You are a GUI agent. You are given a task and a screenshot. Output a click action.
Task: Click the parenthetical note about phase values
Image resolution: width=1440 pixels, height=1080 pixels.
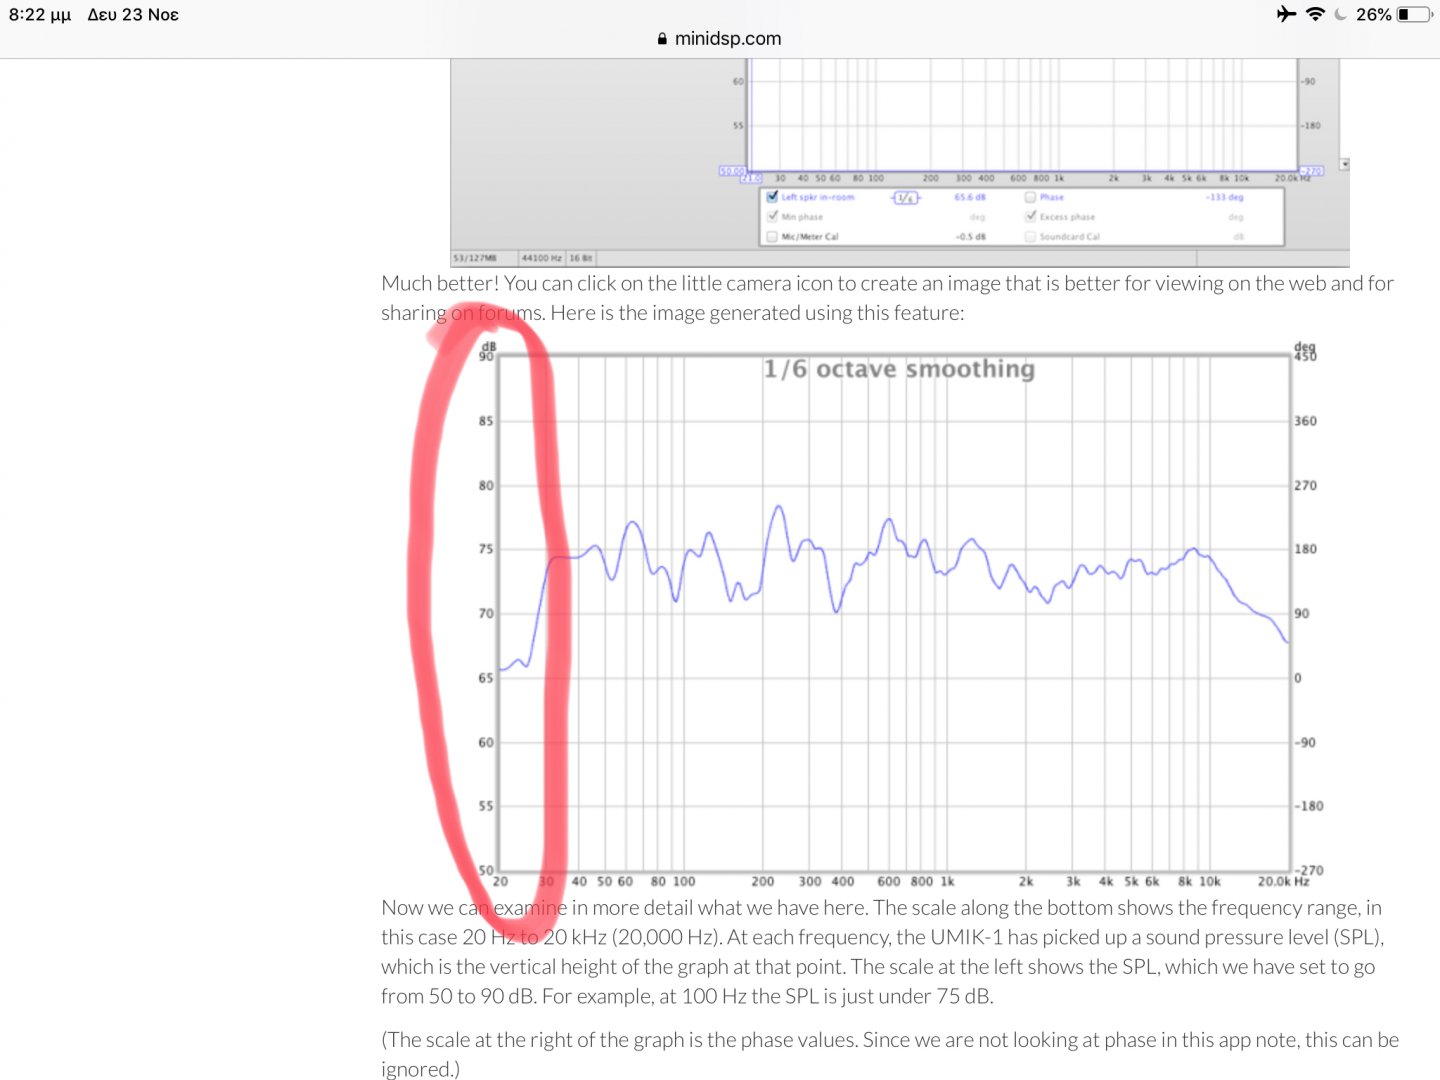(890, 1054)
